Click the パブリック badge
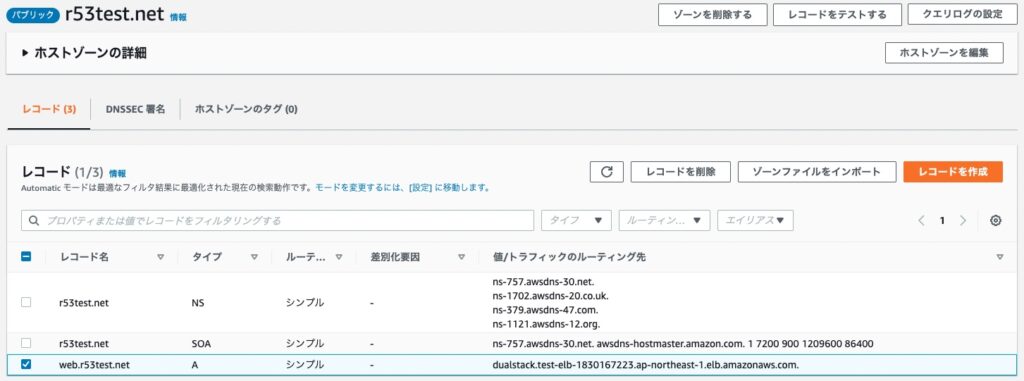This screenshot has width=1024, height=381. (33, 15)
